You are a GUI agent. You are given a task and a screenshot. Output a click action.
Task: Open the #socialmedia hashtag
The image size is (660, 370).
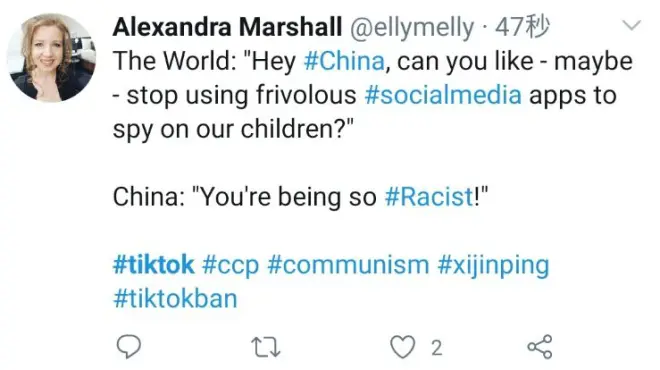click(x=443, y=95)
